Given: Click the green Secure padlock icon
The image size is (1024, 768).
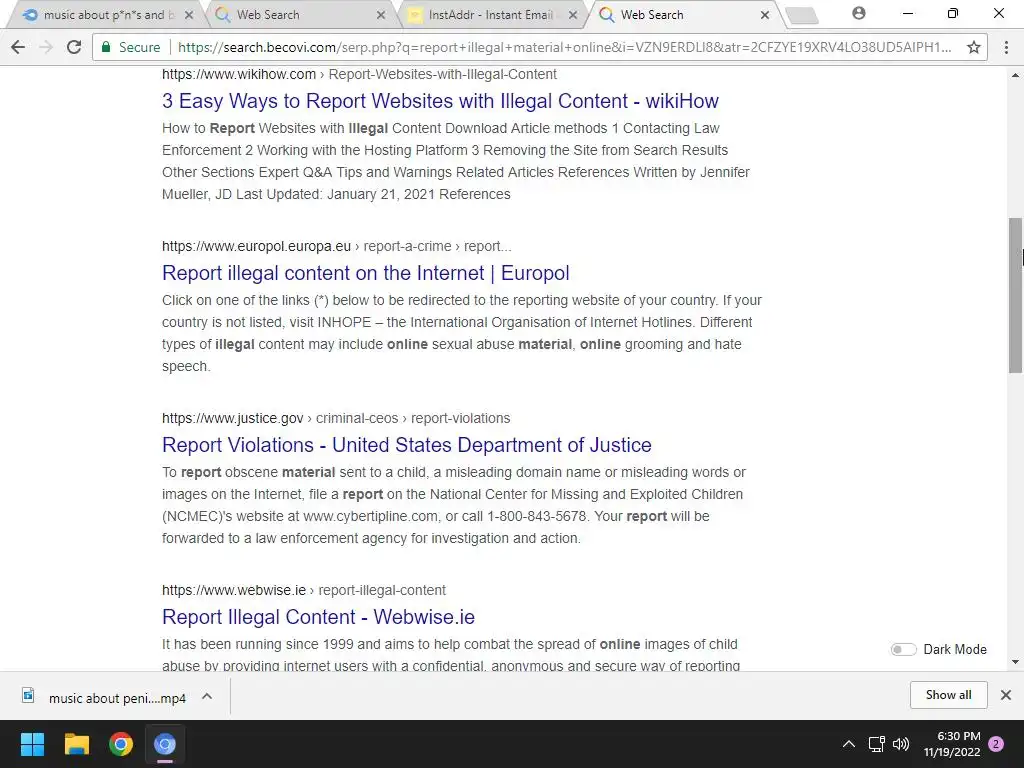Looking at the screenshot, I should (106, 47).
